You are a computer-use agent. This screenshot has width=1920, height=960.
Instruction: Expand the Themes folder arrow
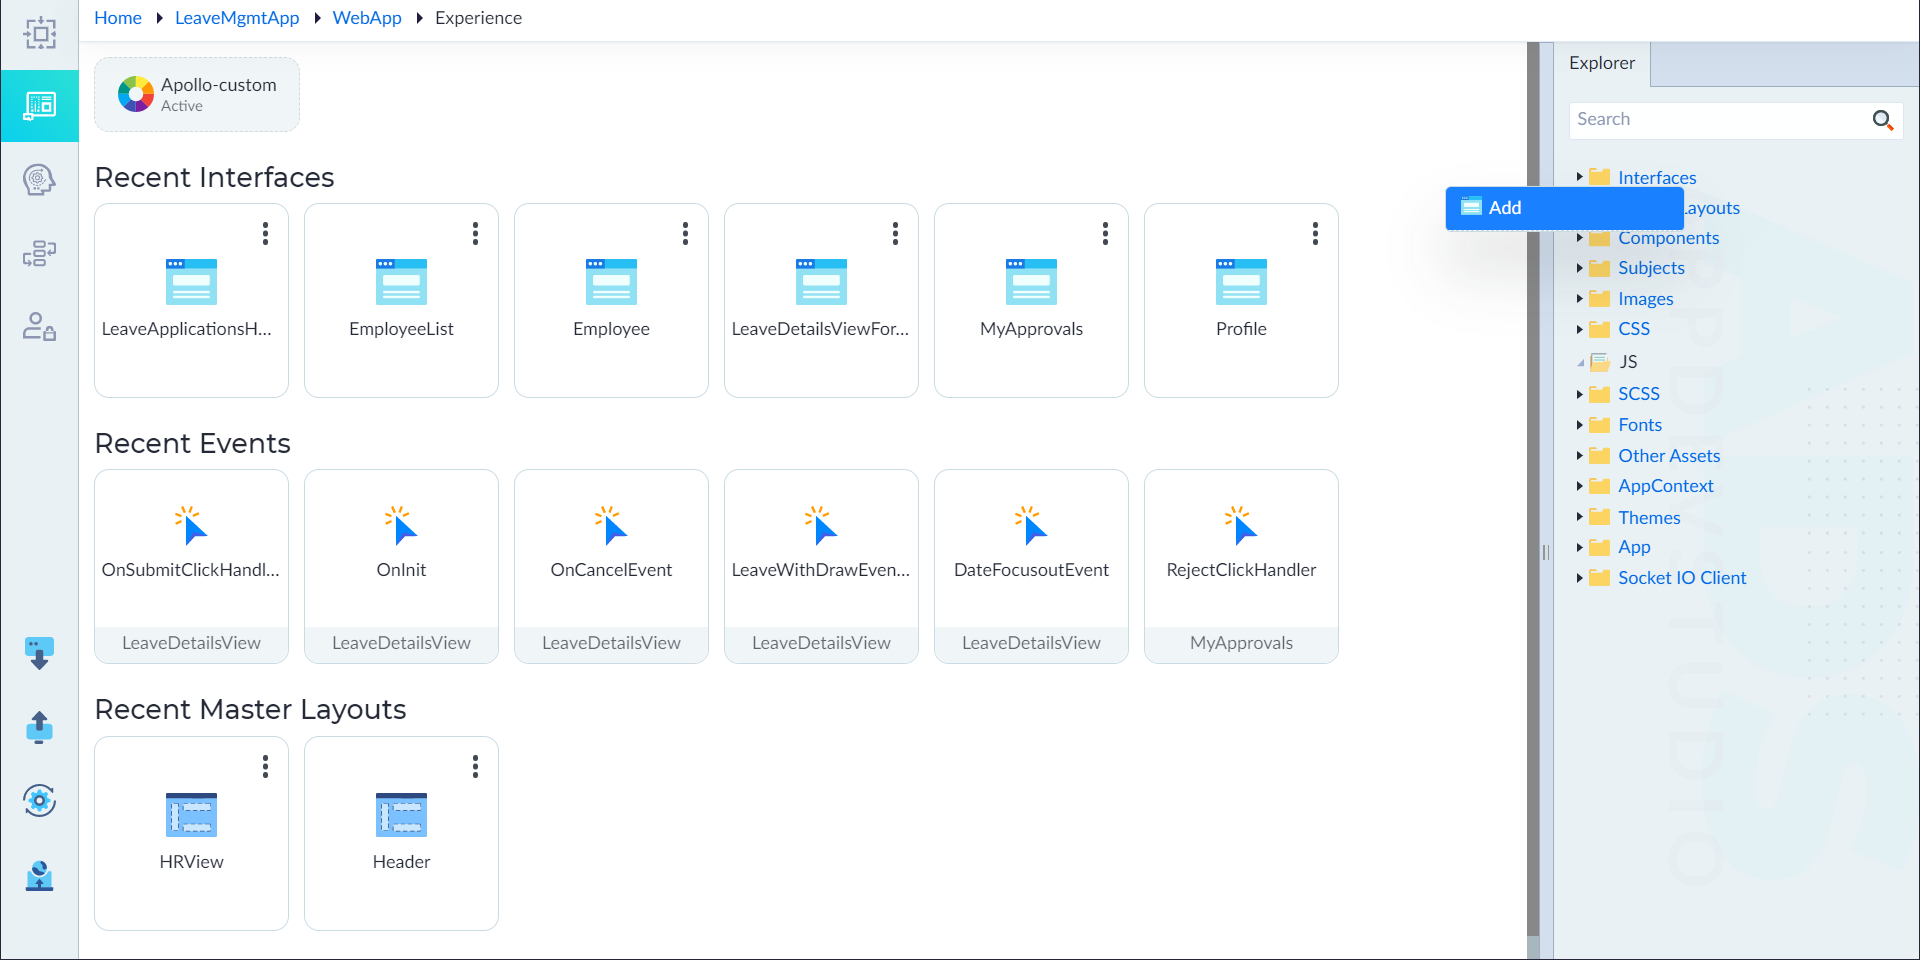pyautogui.click(x=1579, y=517)
